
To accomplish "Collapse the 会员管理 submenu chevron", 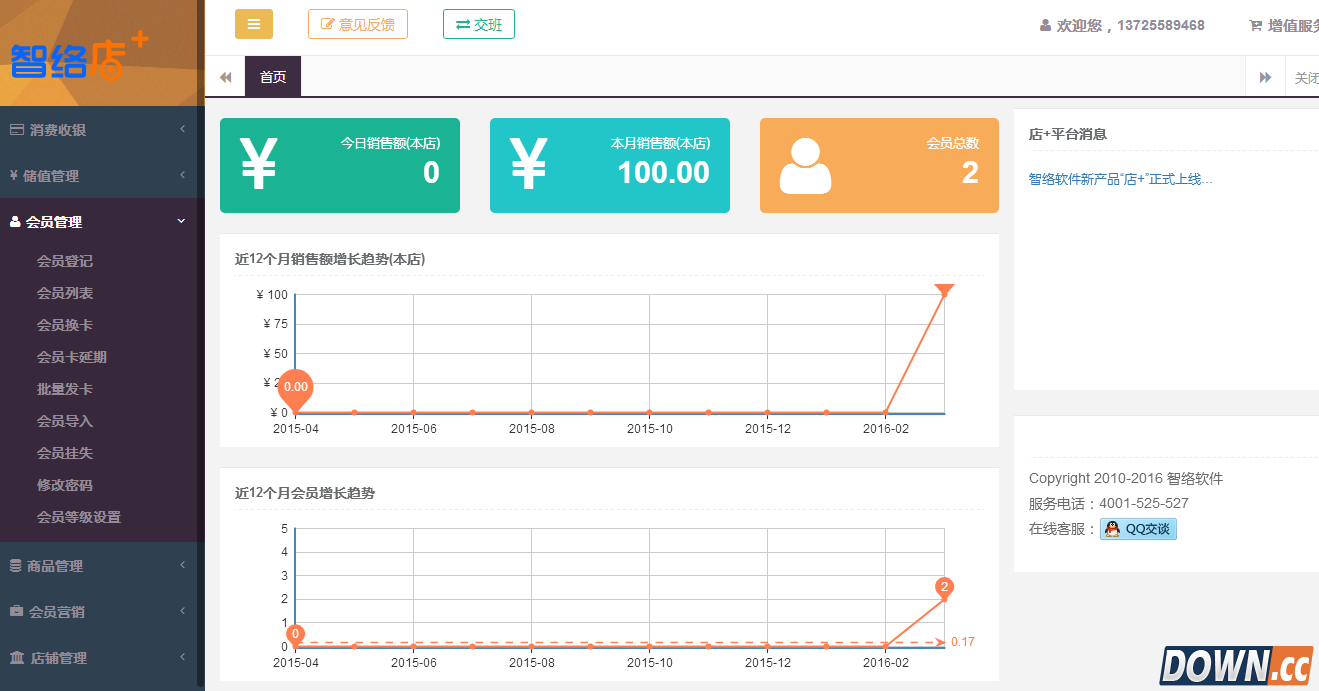I will click(181, 221).
